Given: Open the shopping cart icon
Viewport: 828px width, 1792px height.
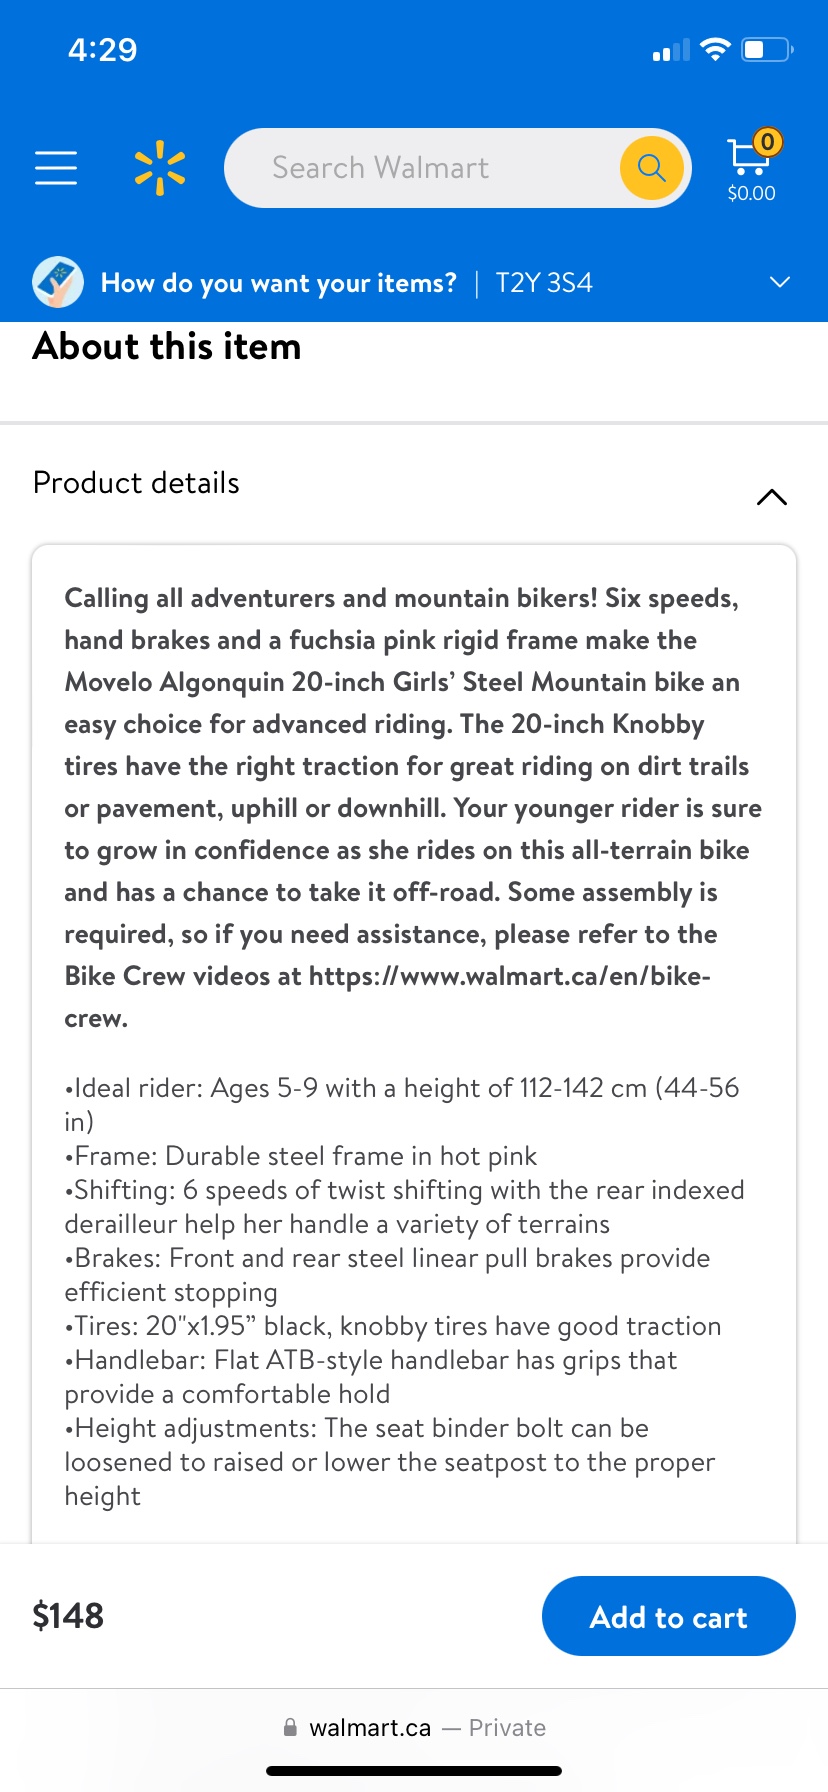Looking at the screenshot, I should click(748, 155).
